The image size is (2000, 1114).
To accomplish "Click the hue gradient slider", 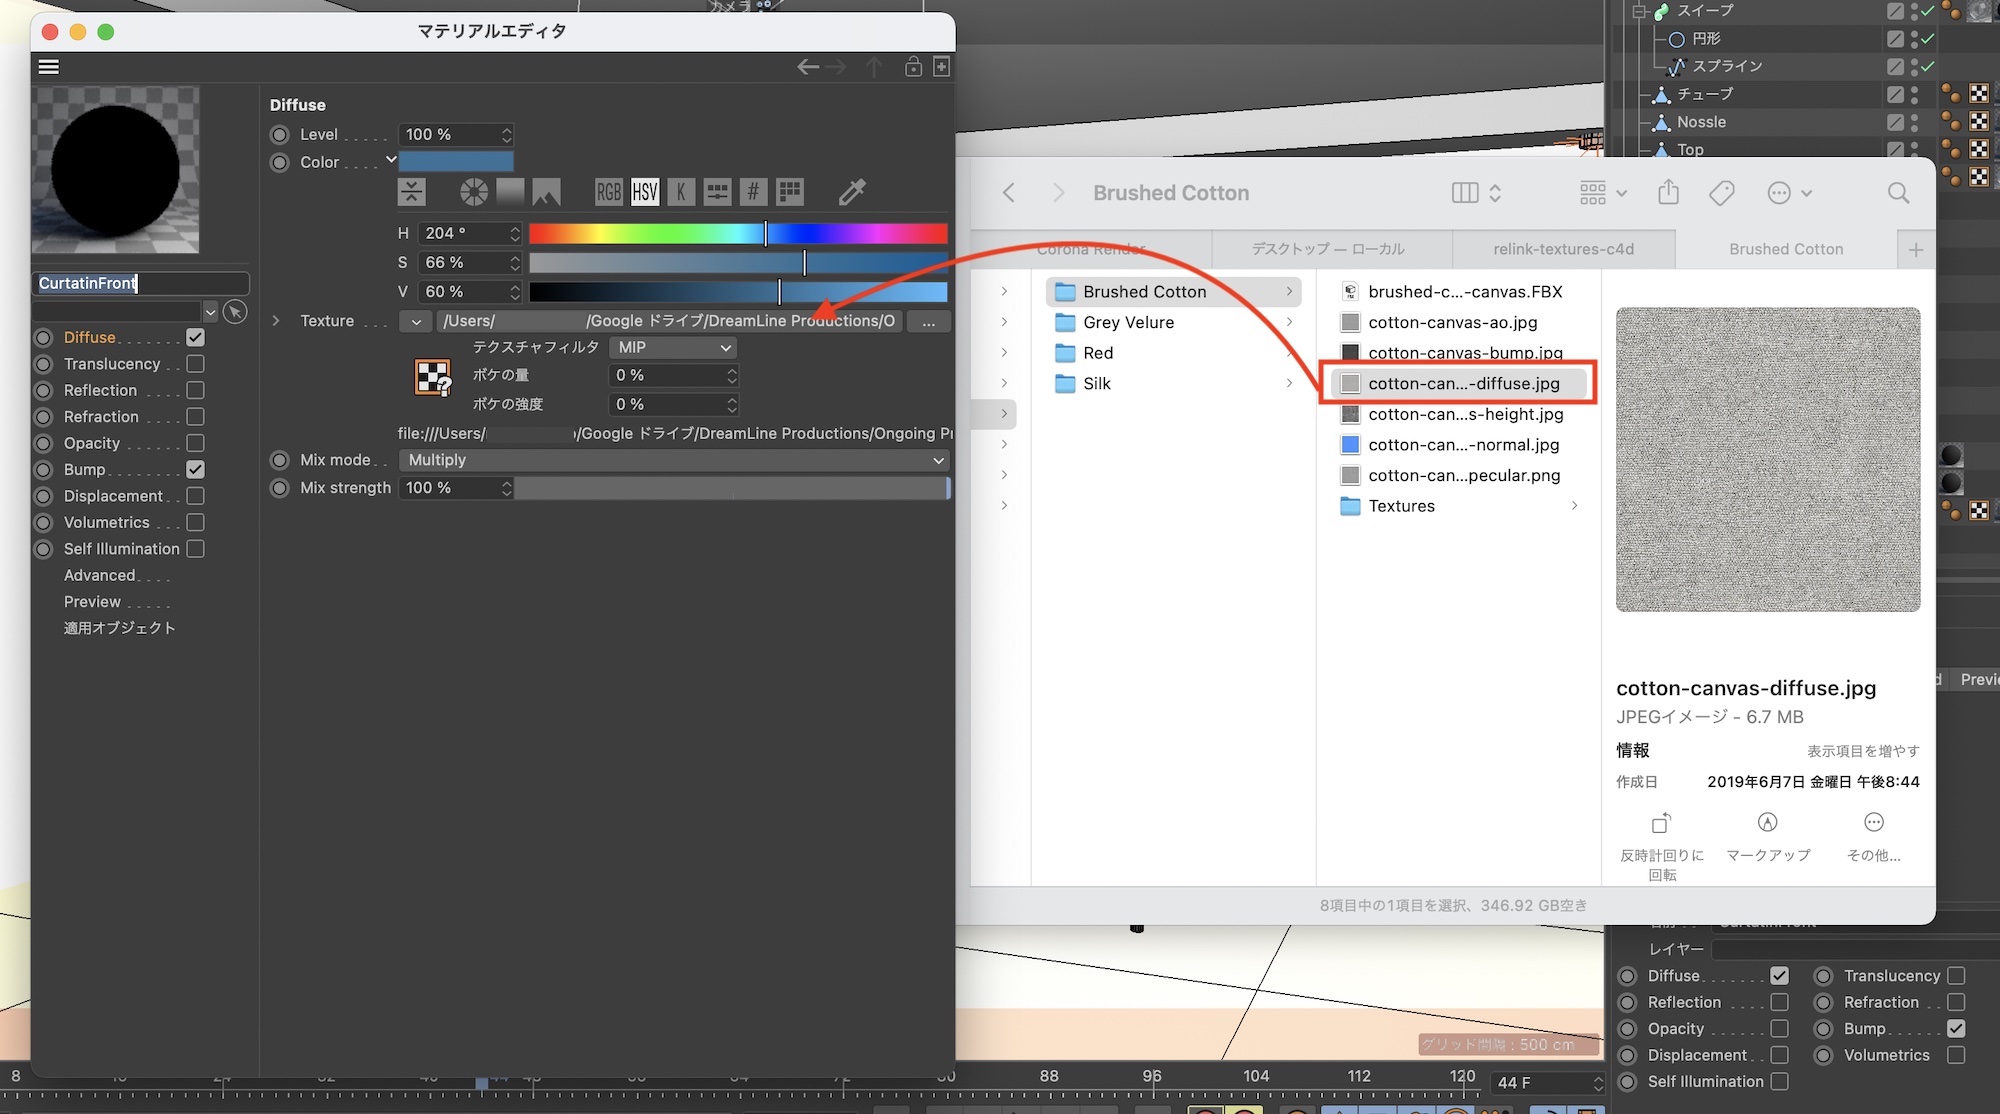I will (x=737, y=233).
